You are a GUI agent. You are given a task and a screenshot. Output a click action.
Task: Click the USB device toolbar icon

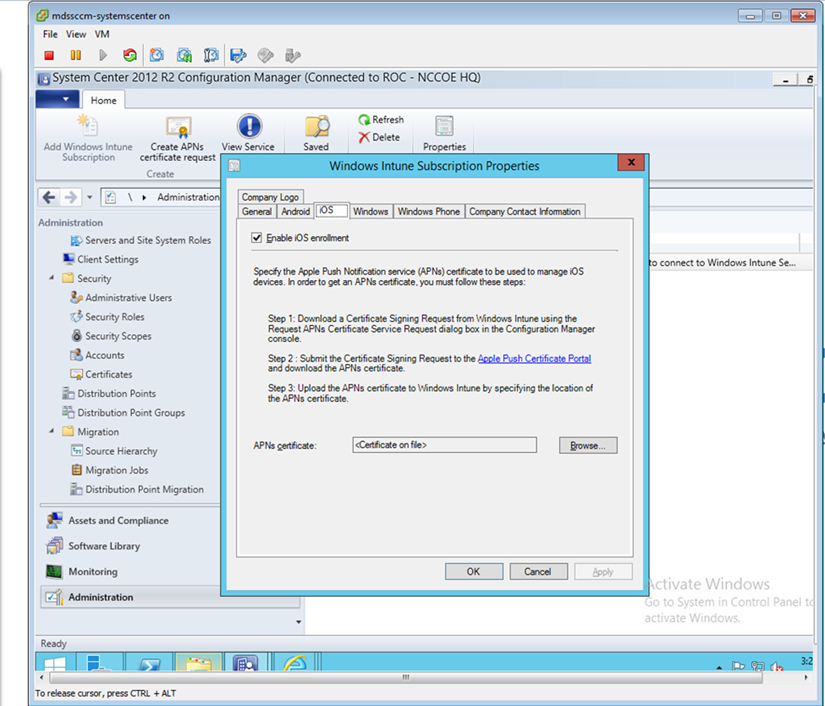[293, 55]
